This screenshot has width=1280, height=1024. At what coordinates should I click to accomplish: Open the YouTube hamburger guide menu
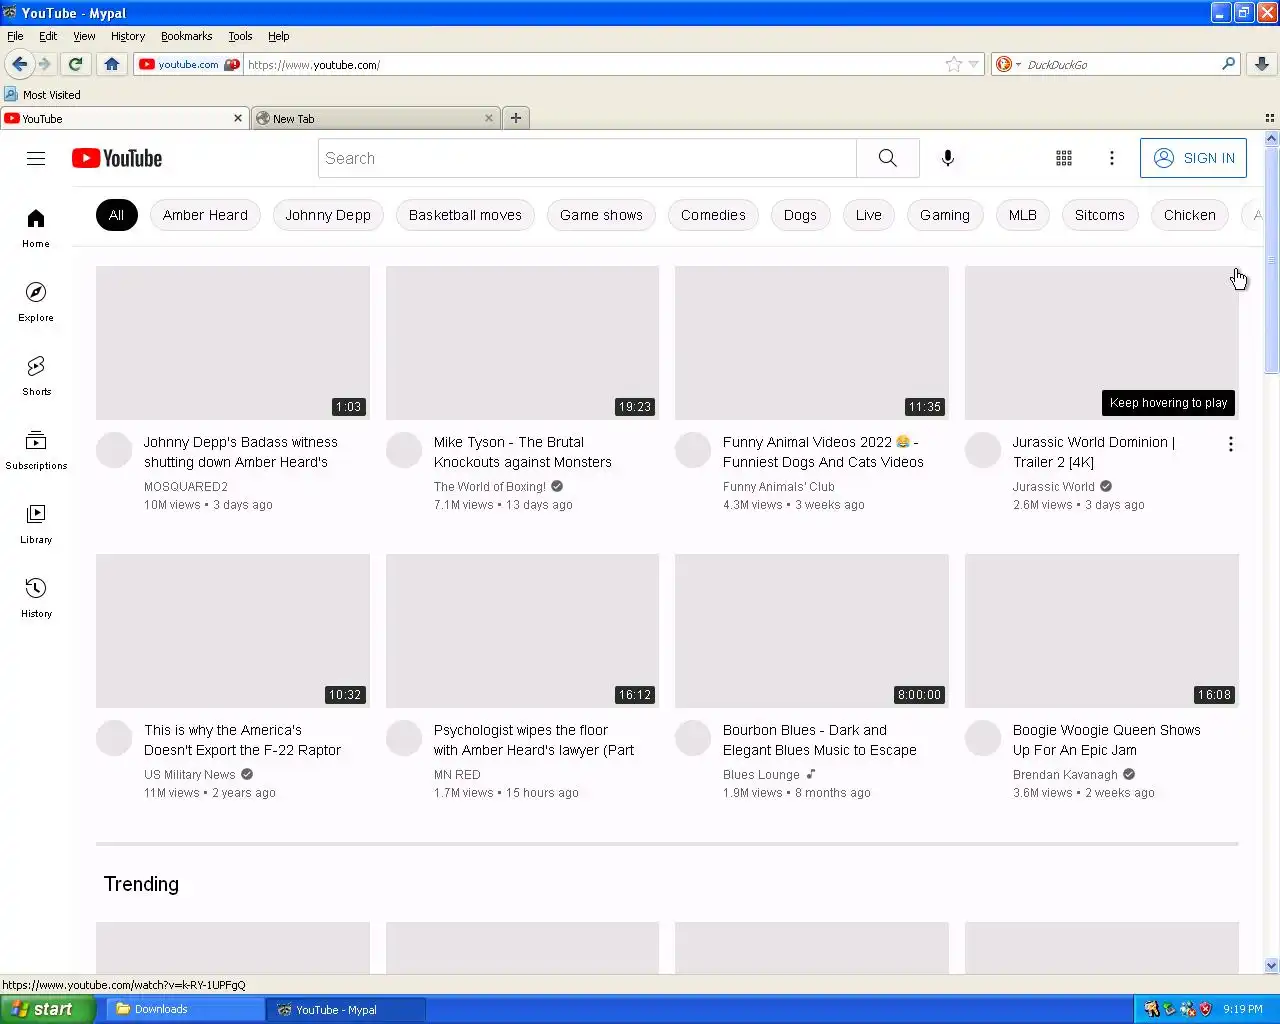[36, 158]
